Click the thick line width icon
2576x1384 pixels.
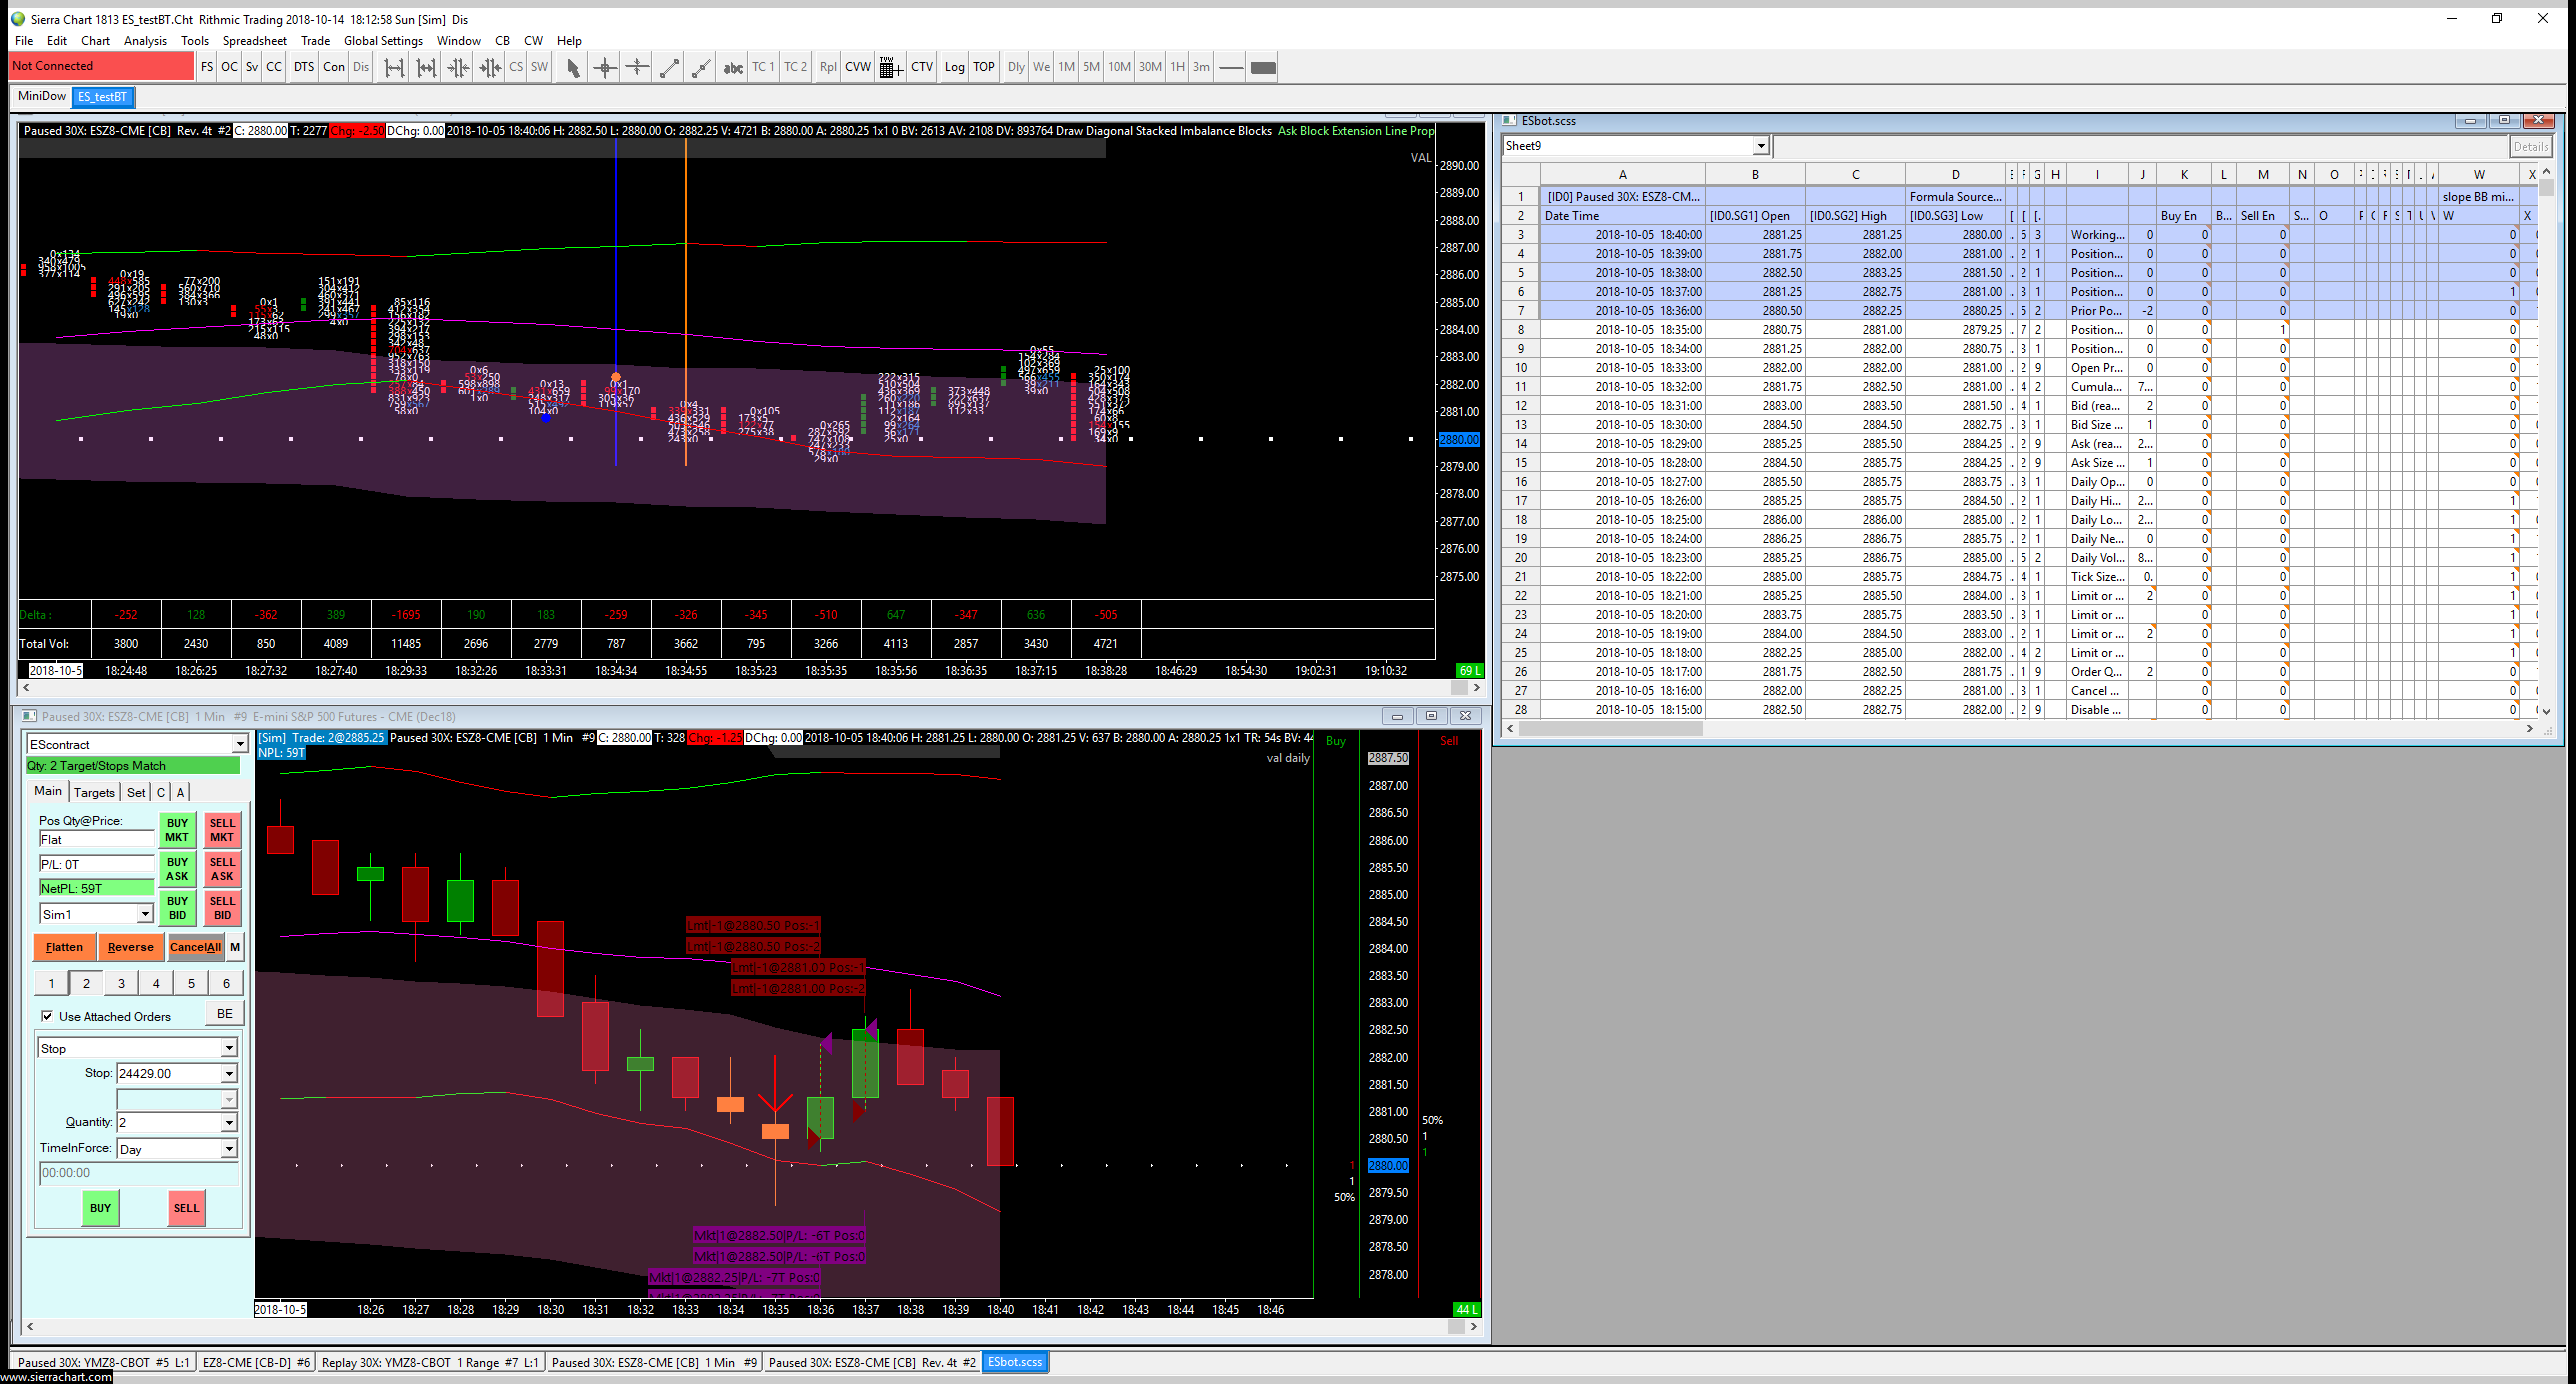[1263, 68]
